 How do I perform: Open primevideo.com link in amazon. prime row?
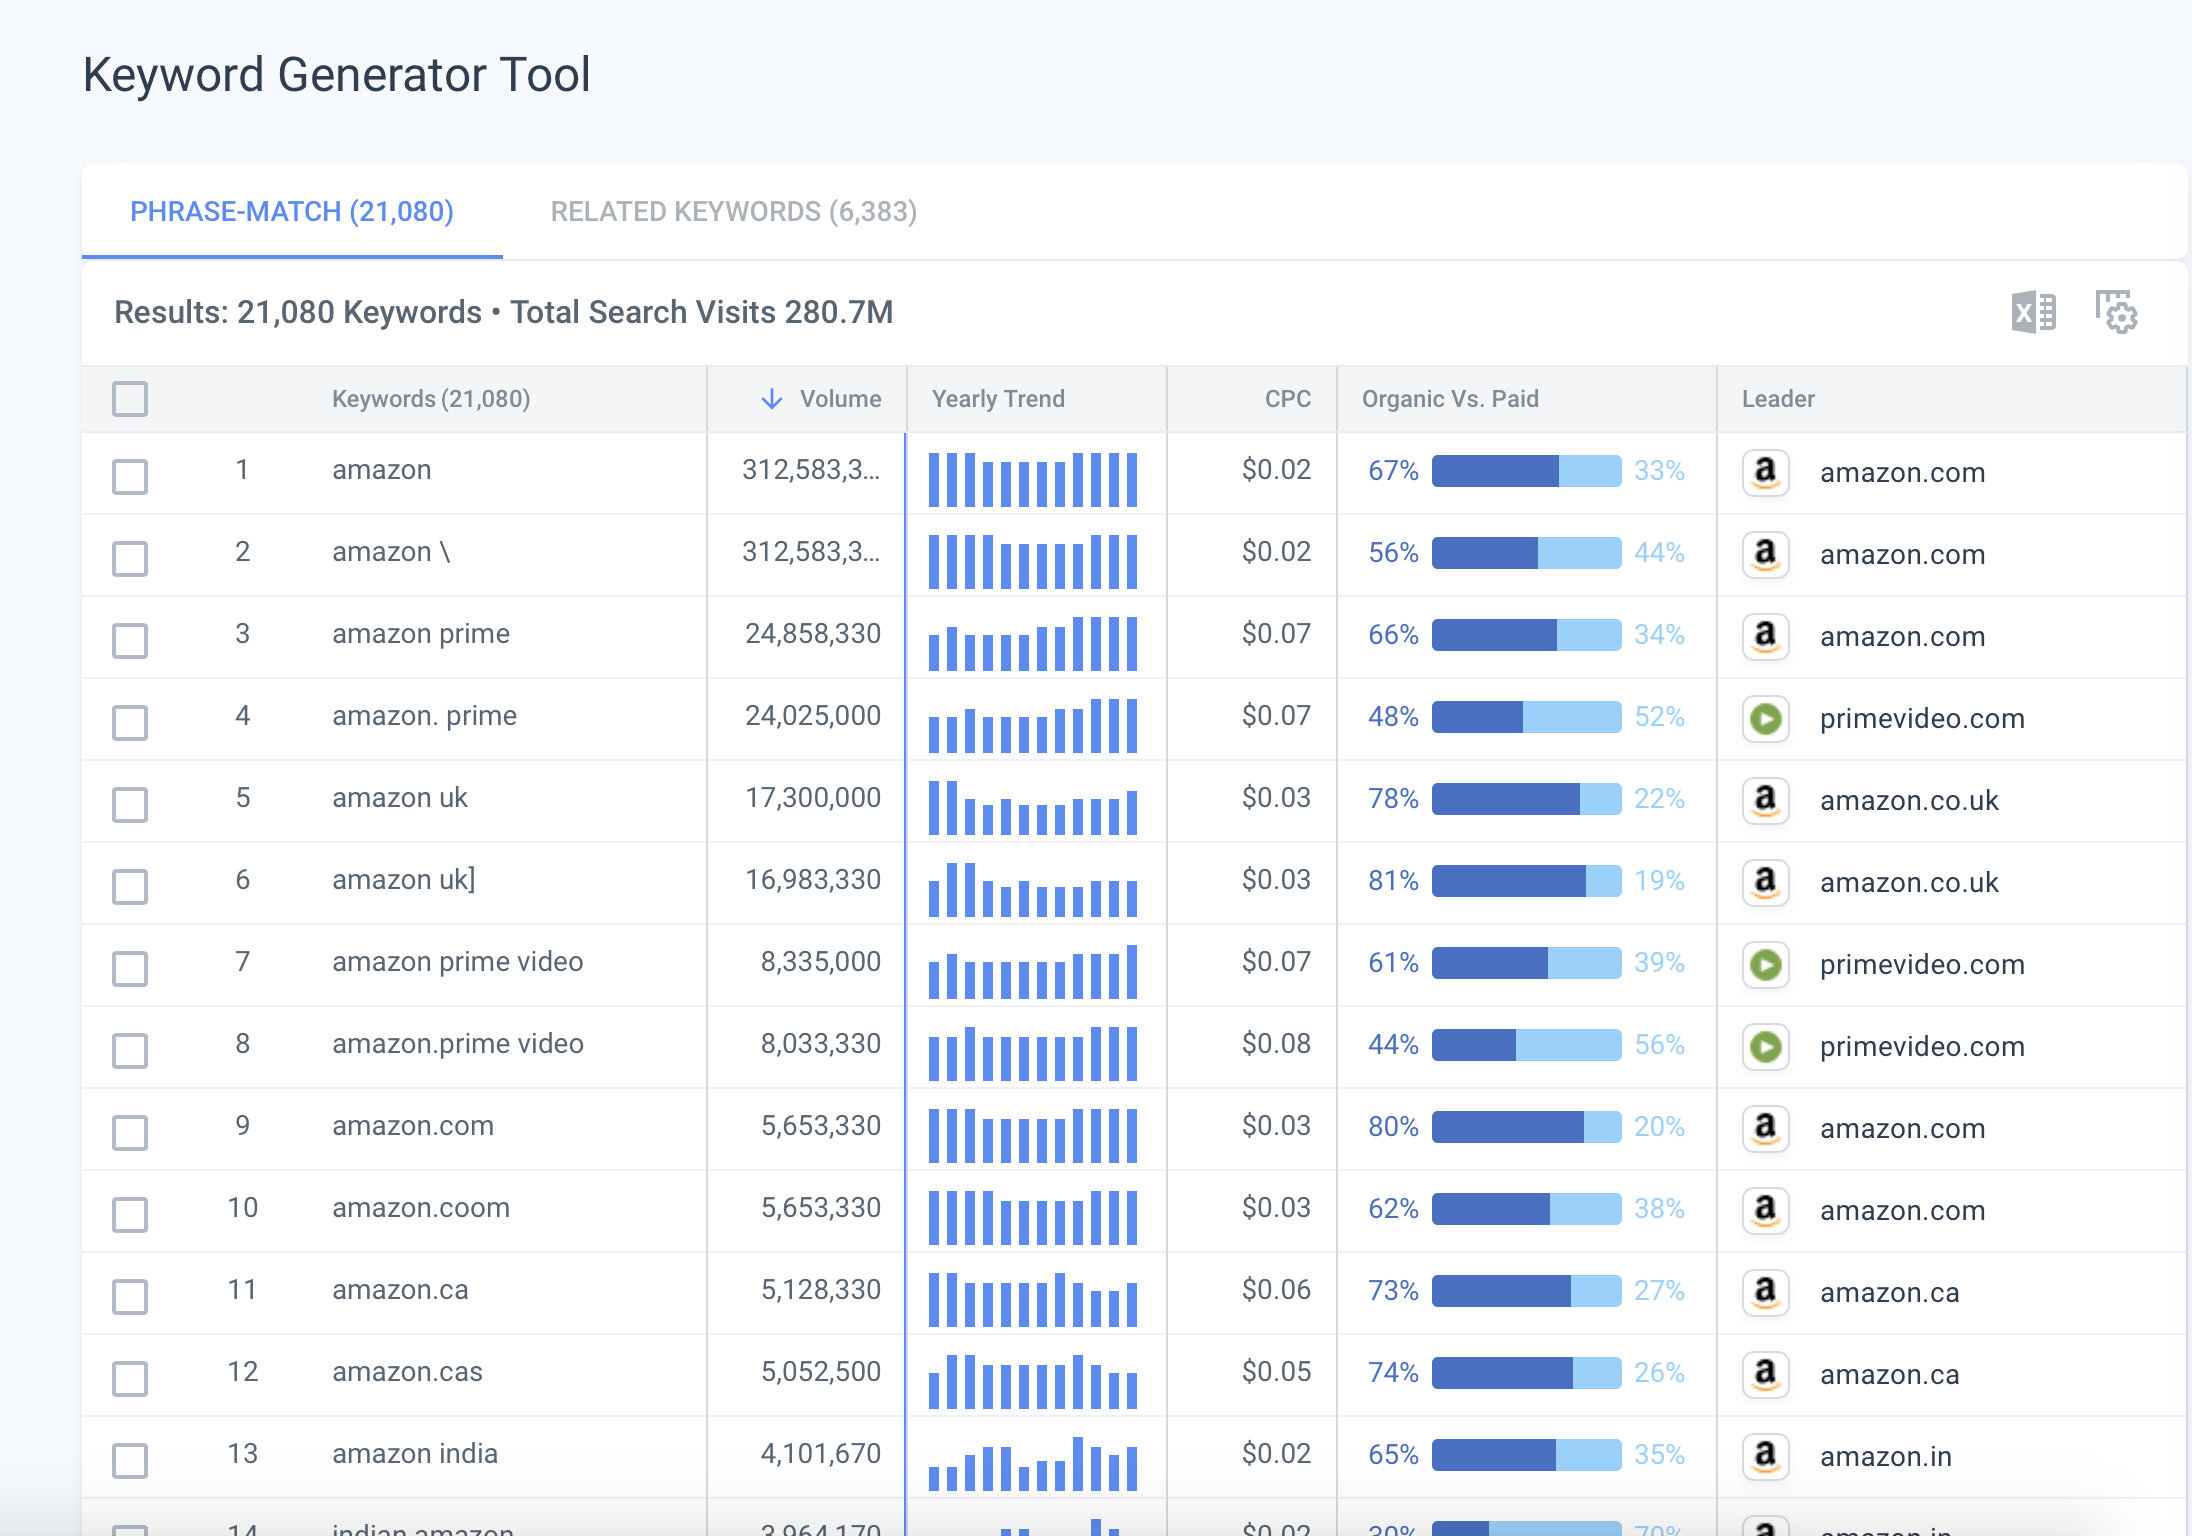click(1922, 719)
